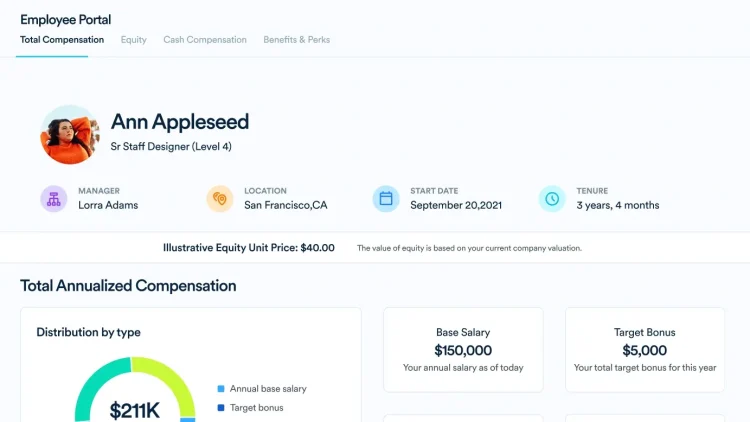
Task: Select the Benefits & Perks tab
Action: 296,40
